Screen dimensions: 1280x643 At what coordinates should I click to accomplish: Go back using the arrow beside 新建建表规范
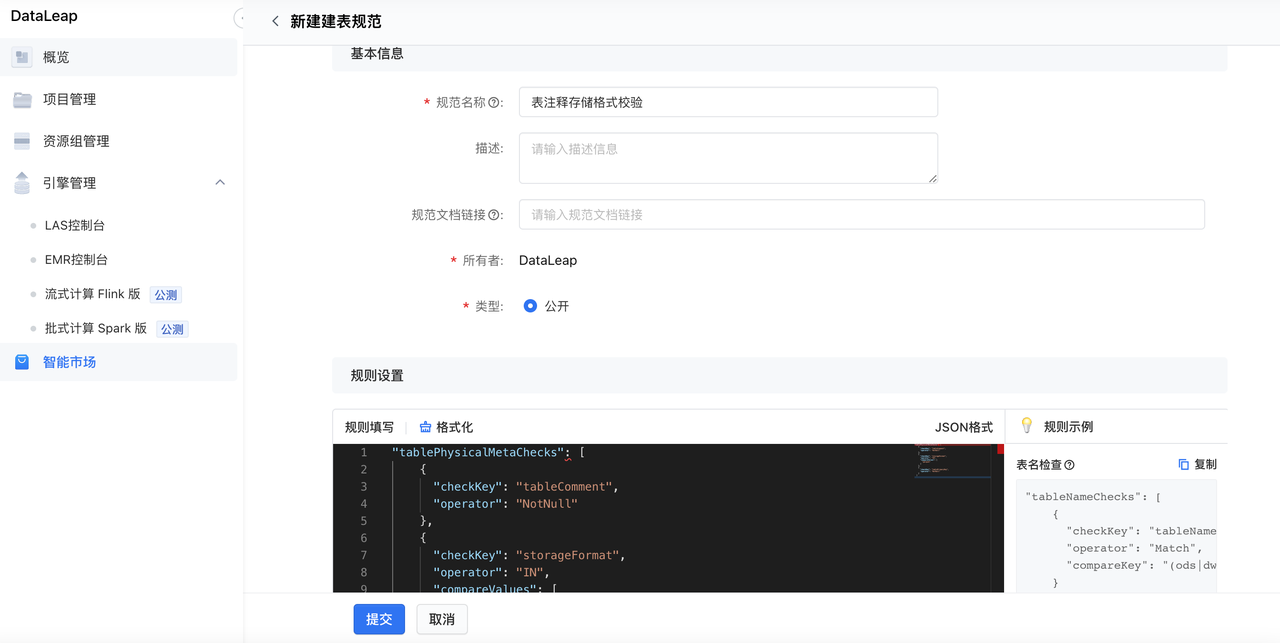click(x=275, y=21)
